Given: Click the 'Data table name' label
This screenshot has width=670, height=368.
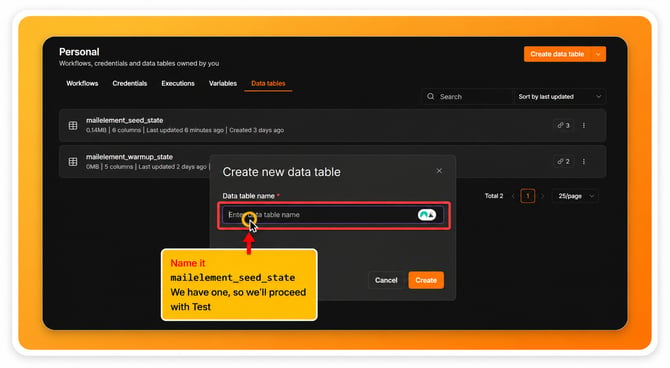Looking at the screenshot, I should [249, 196].
